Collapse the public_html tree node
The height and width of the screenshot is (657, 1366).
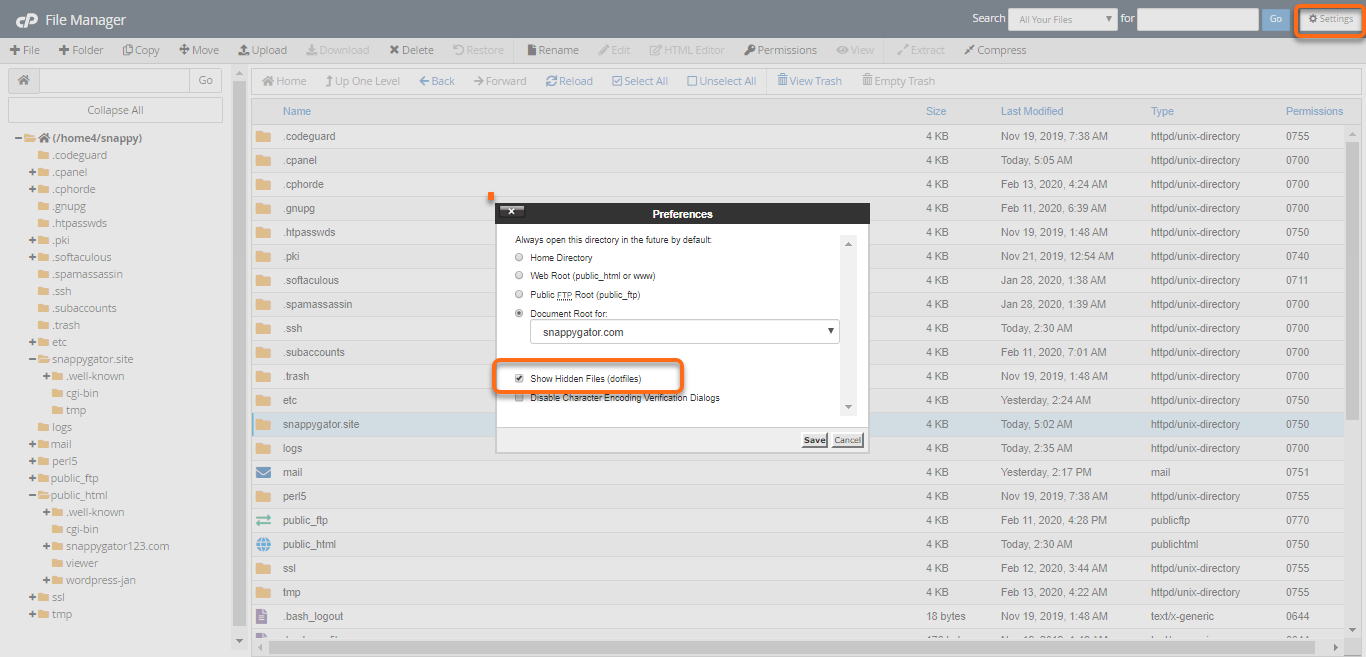32,495
